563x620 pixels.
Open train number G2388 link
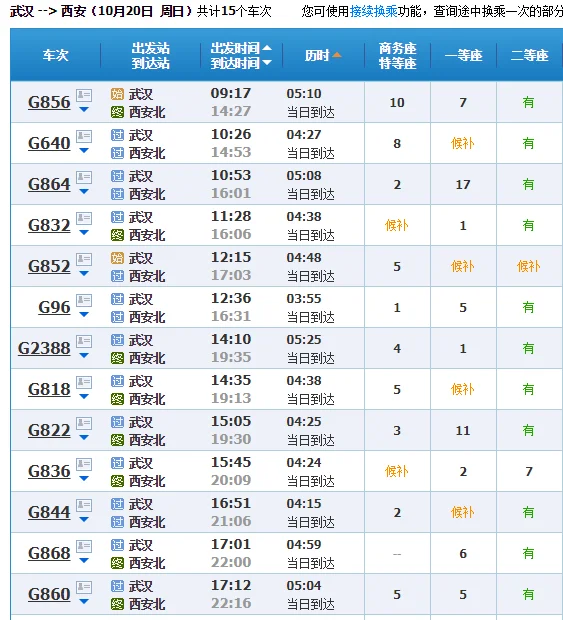(44, 348)
